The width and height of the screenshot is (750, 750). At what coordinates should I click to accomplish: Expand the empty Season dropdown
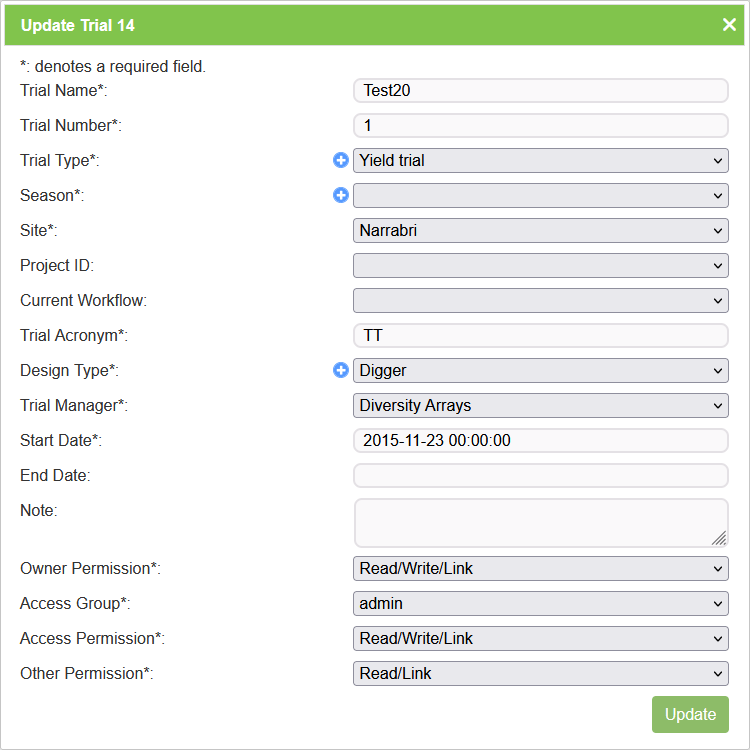[x=540, y=195]
